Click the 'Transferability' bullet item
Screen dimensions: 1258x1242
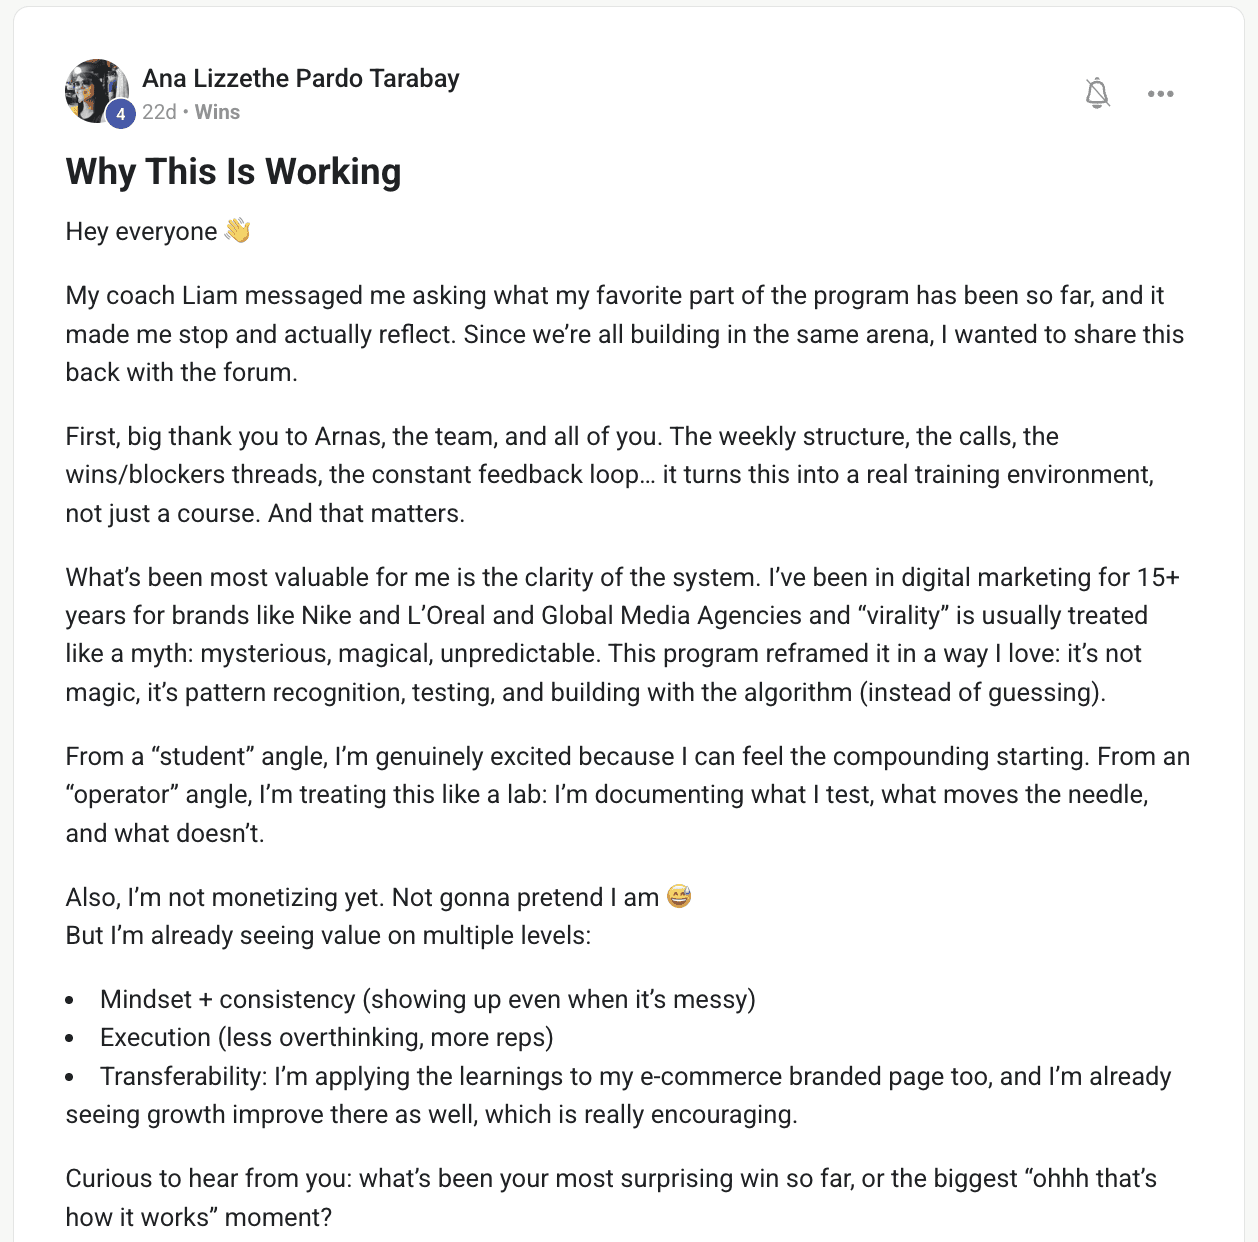click(x=619, y=1096)
